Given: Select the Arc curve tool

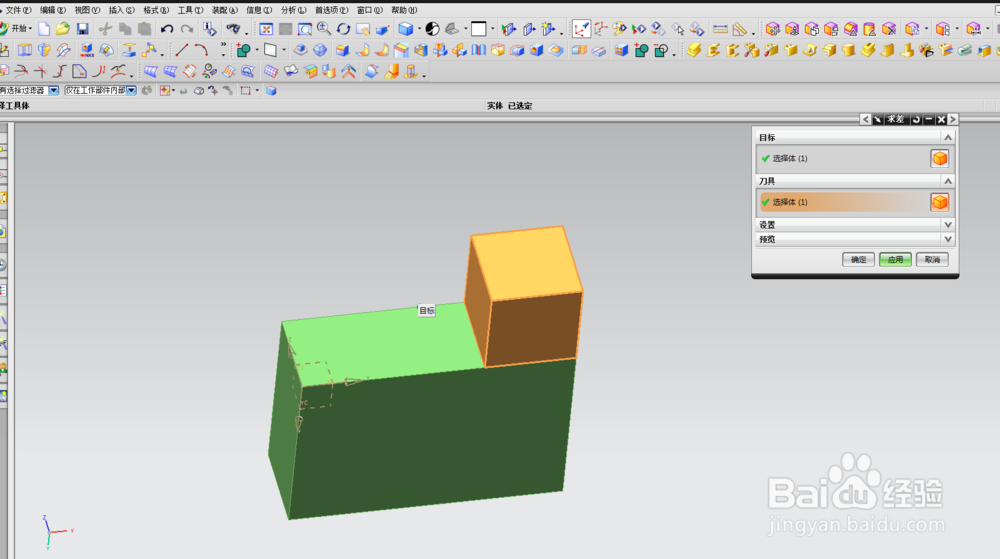Looking at the screenshot, I should 202,50.
